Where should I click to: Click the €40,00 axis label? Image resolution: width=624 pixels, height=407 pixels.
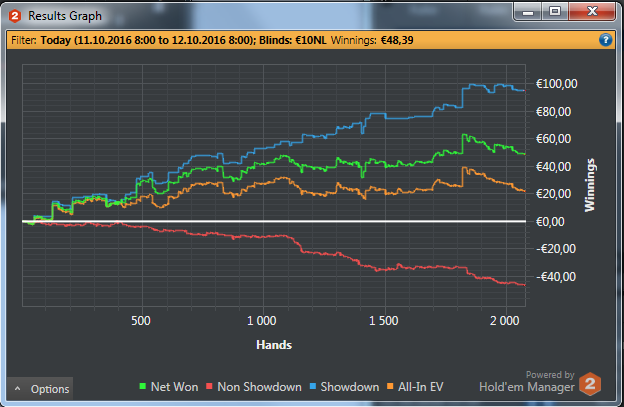pyautogui.click(x=553, y=166)
